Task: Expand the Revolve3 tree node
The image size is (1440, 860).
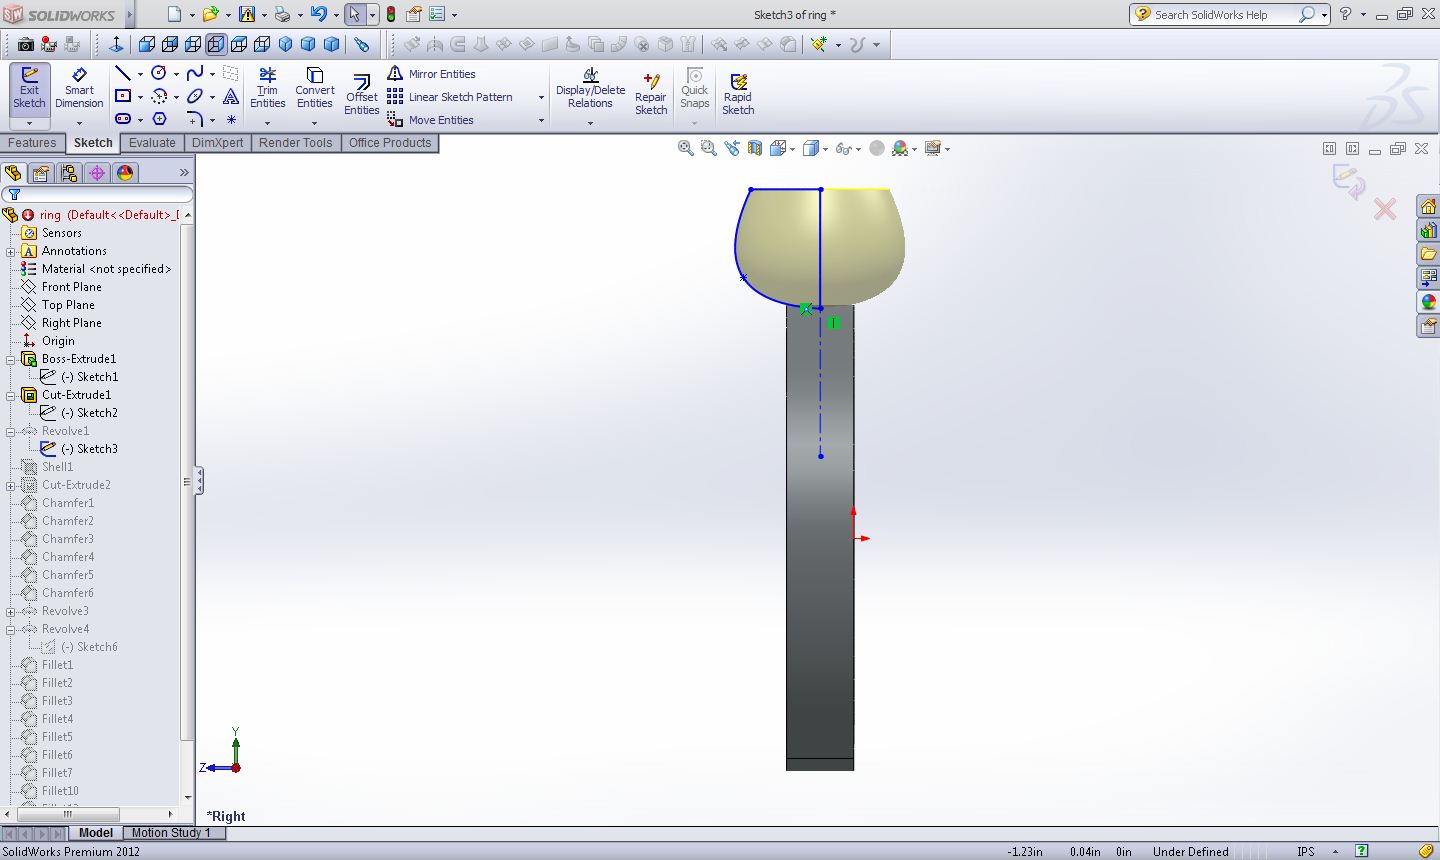Action: tap(11, 611)
